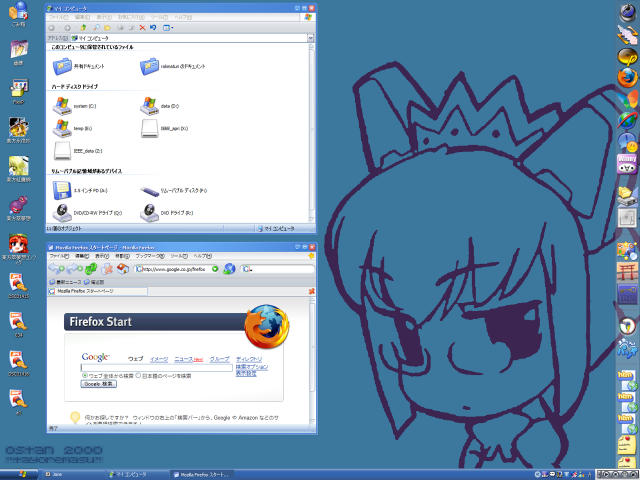Select rakeatun のドキュメント folder
This screenshot has height=480, width=640.
(149, 66)
